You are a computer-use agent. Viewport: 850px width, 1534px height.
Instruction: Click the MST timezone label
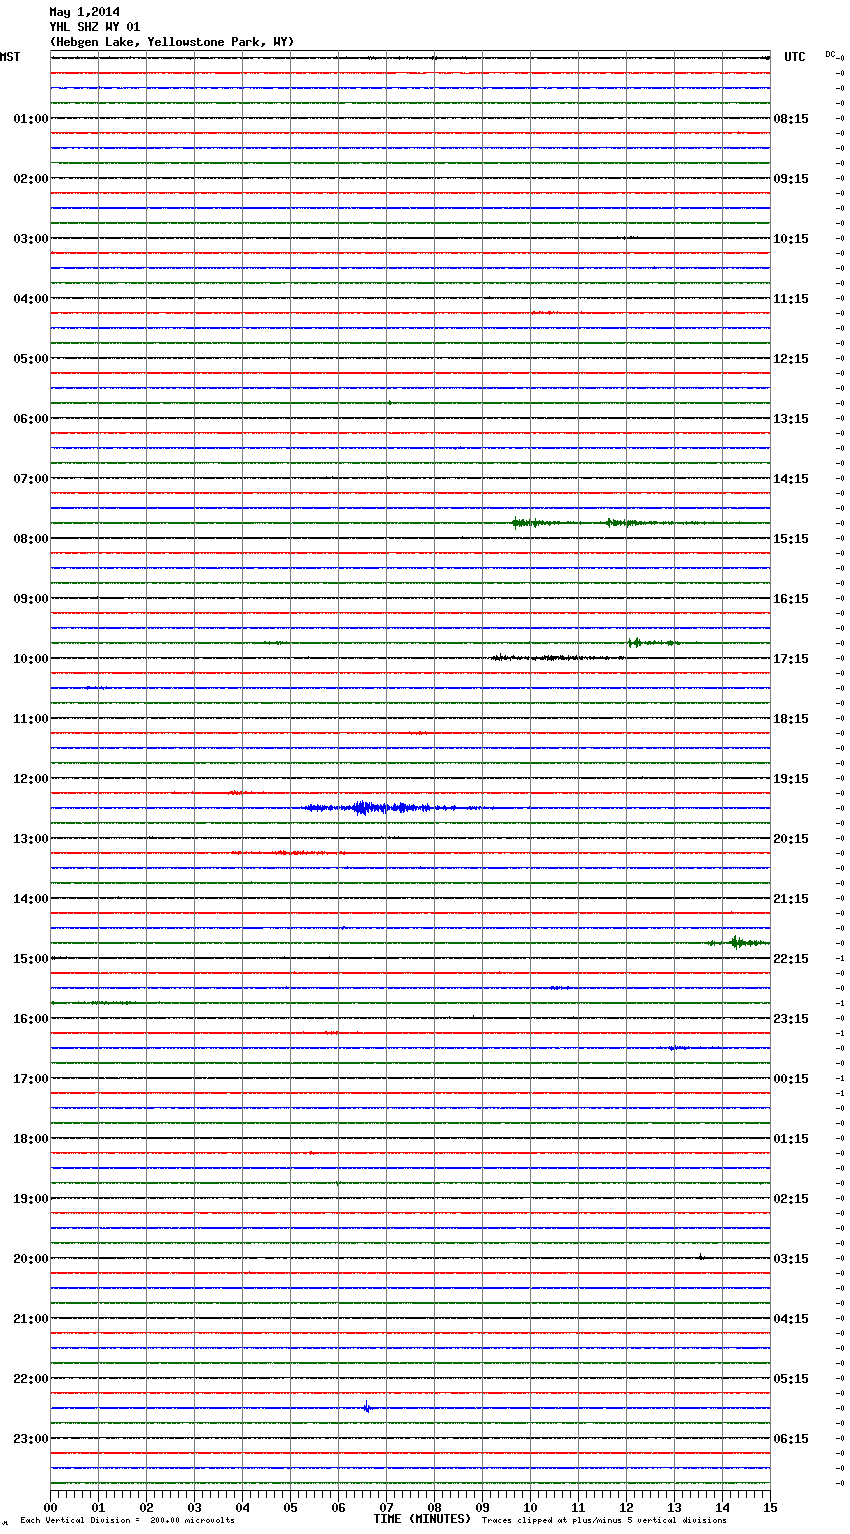tap(10, 57)
